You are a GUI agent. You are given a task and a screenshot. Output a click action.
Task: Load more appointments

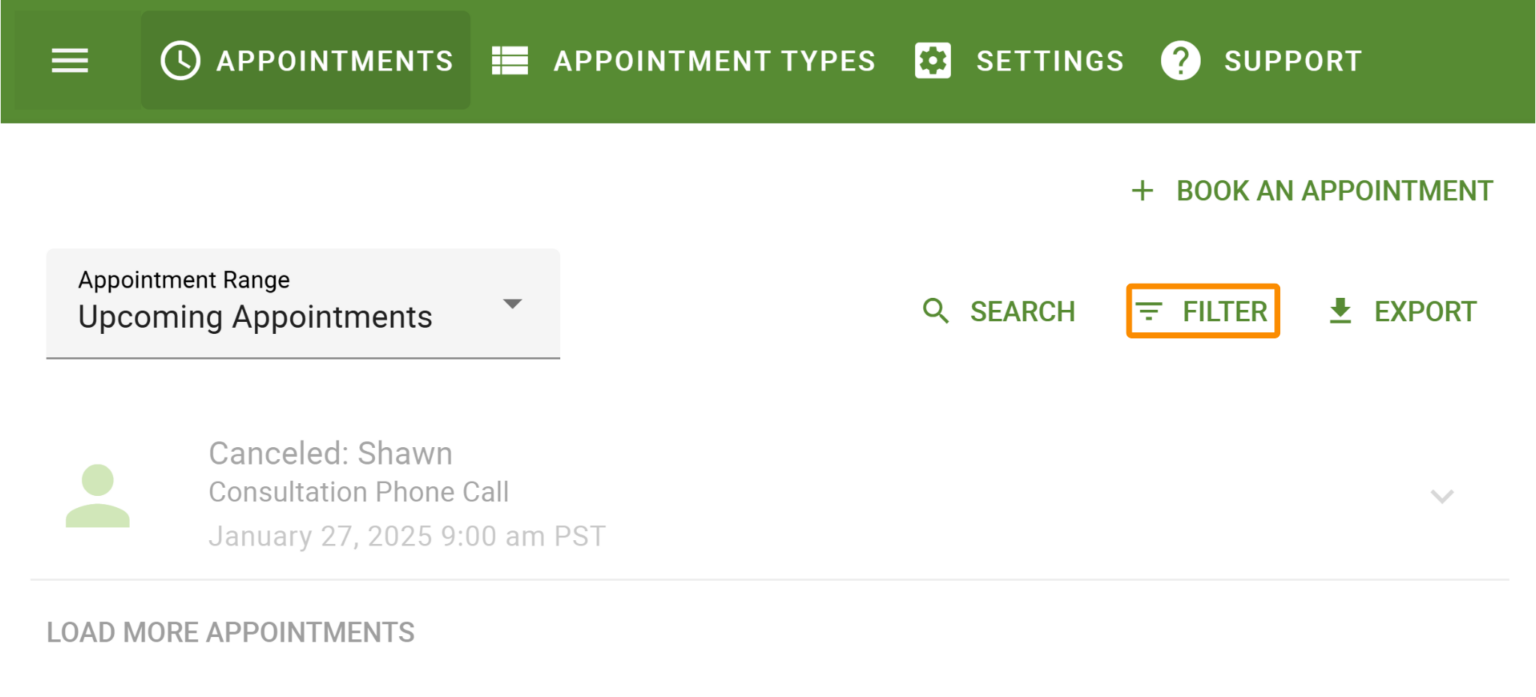click(x=230, y=631)
